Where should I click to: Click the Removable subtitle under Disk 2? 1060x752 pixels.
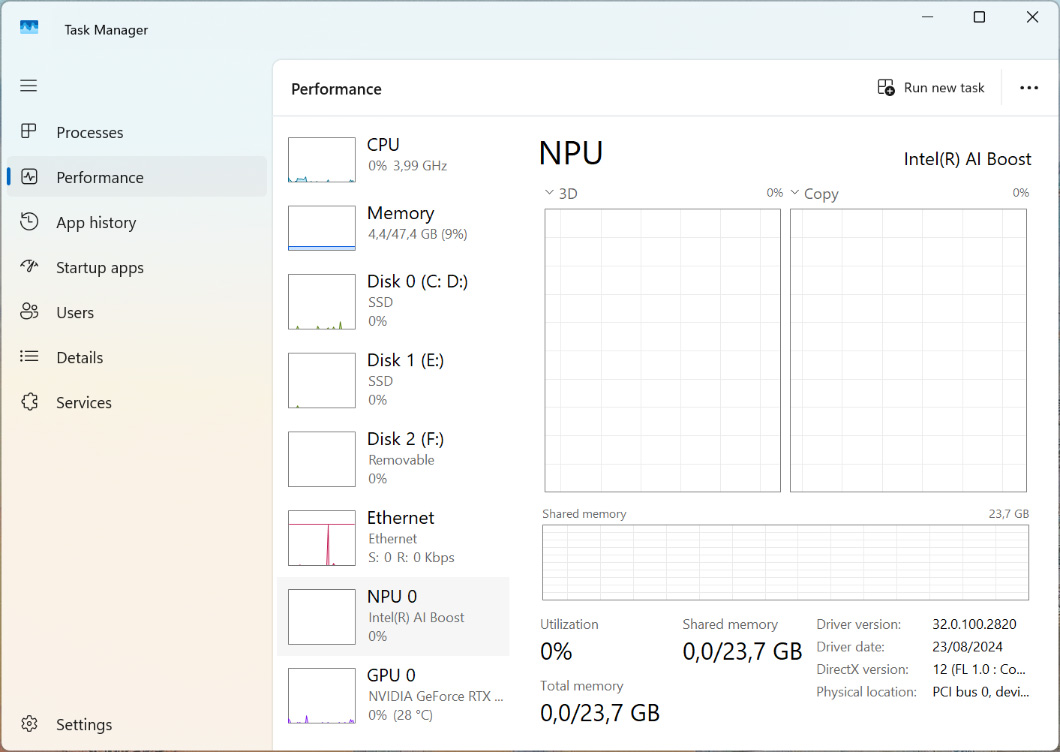click(x=402, y=460)
